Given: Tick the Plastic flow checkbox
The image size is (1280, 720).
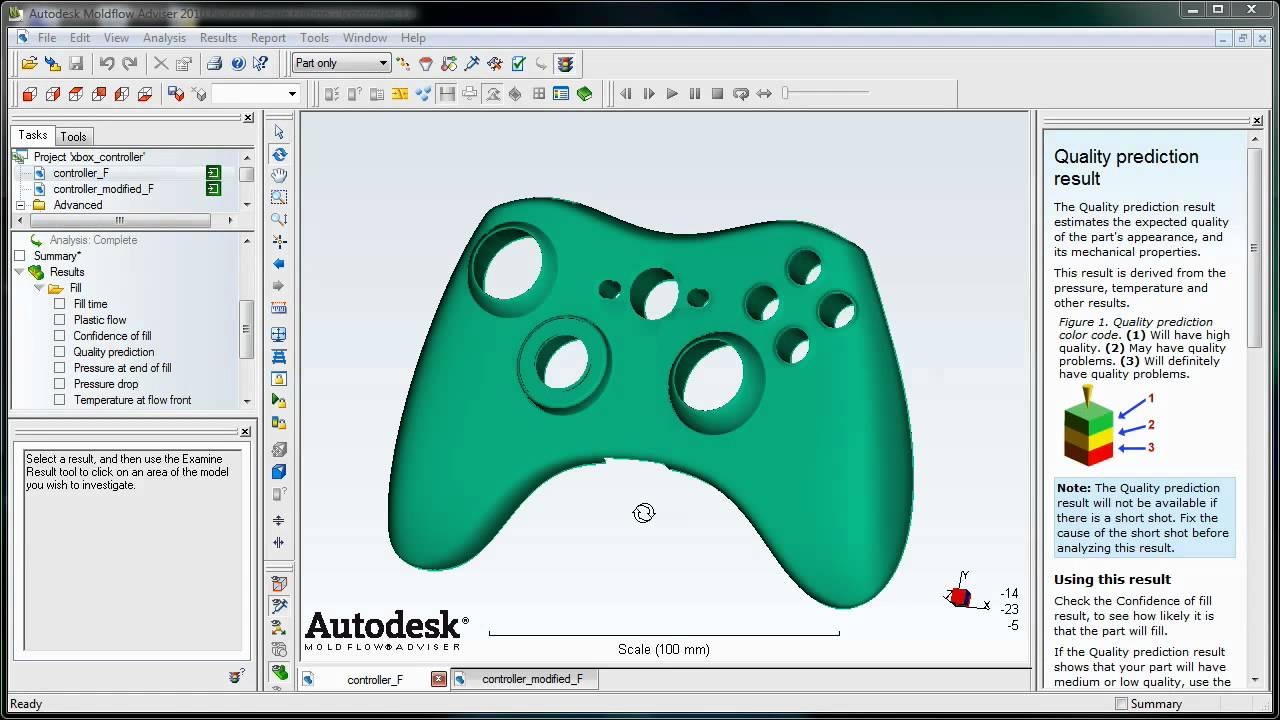Looking at the screenshot, I should point(60,320).
